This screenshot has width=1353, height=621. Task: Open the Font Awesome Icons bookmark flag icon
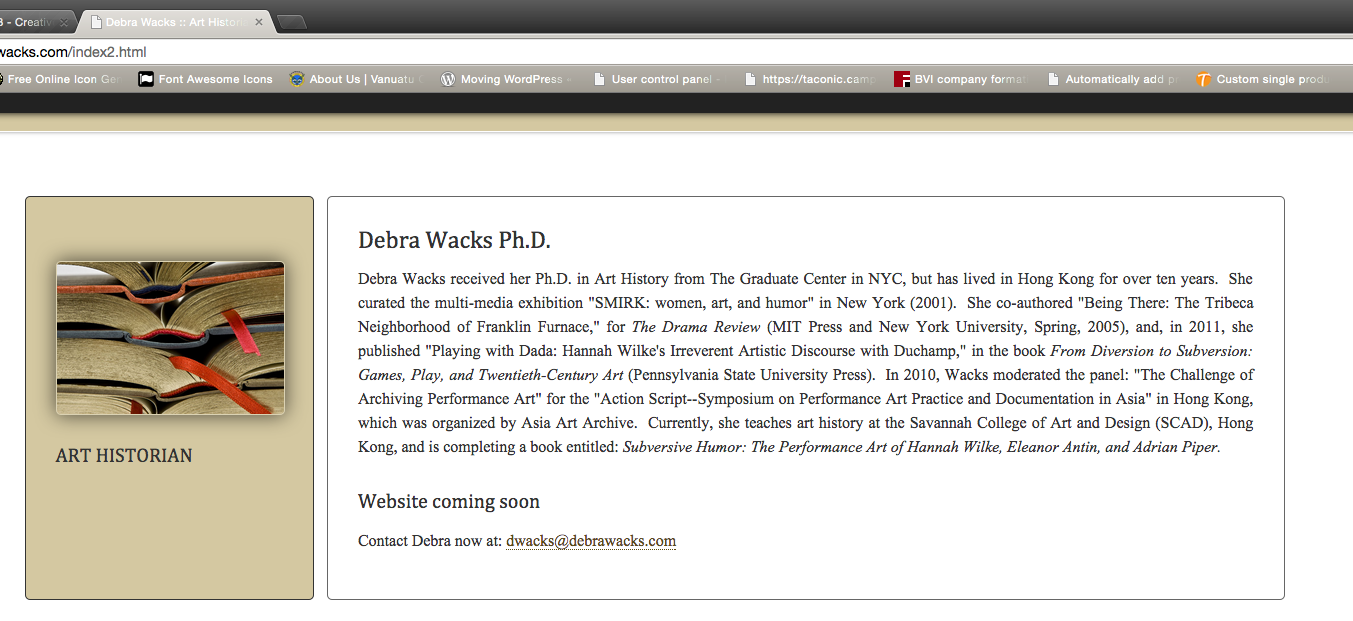[x=146, y=79]
